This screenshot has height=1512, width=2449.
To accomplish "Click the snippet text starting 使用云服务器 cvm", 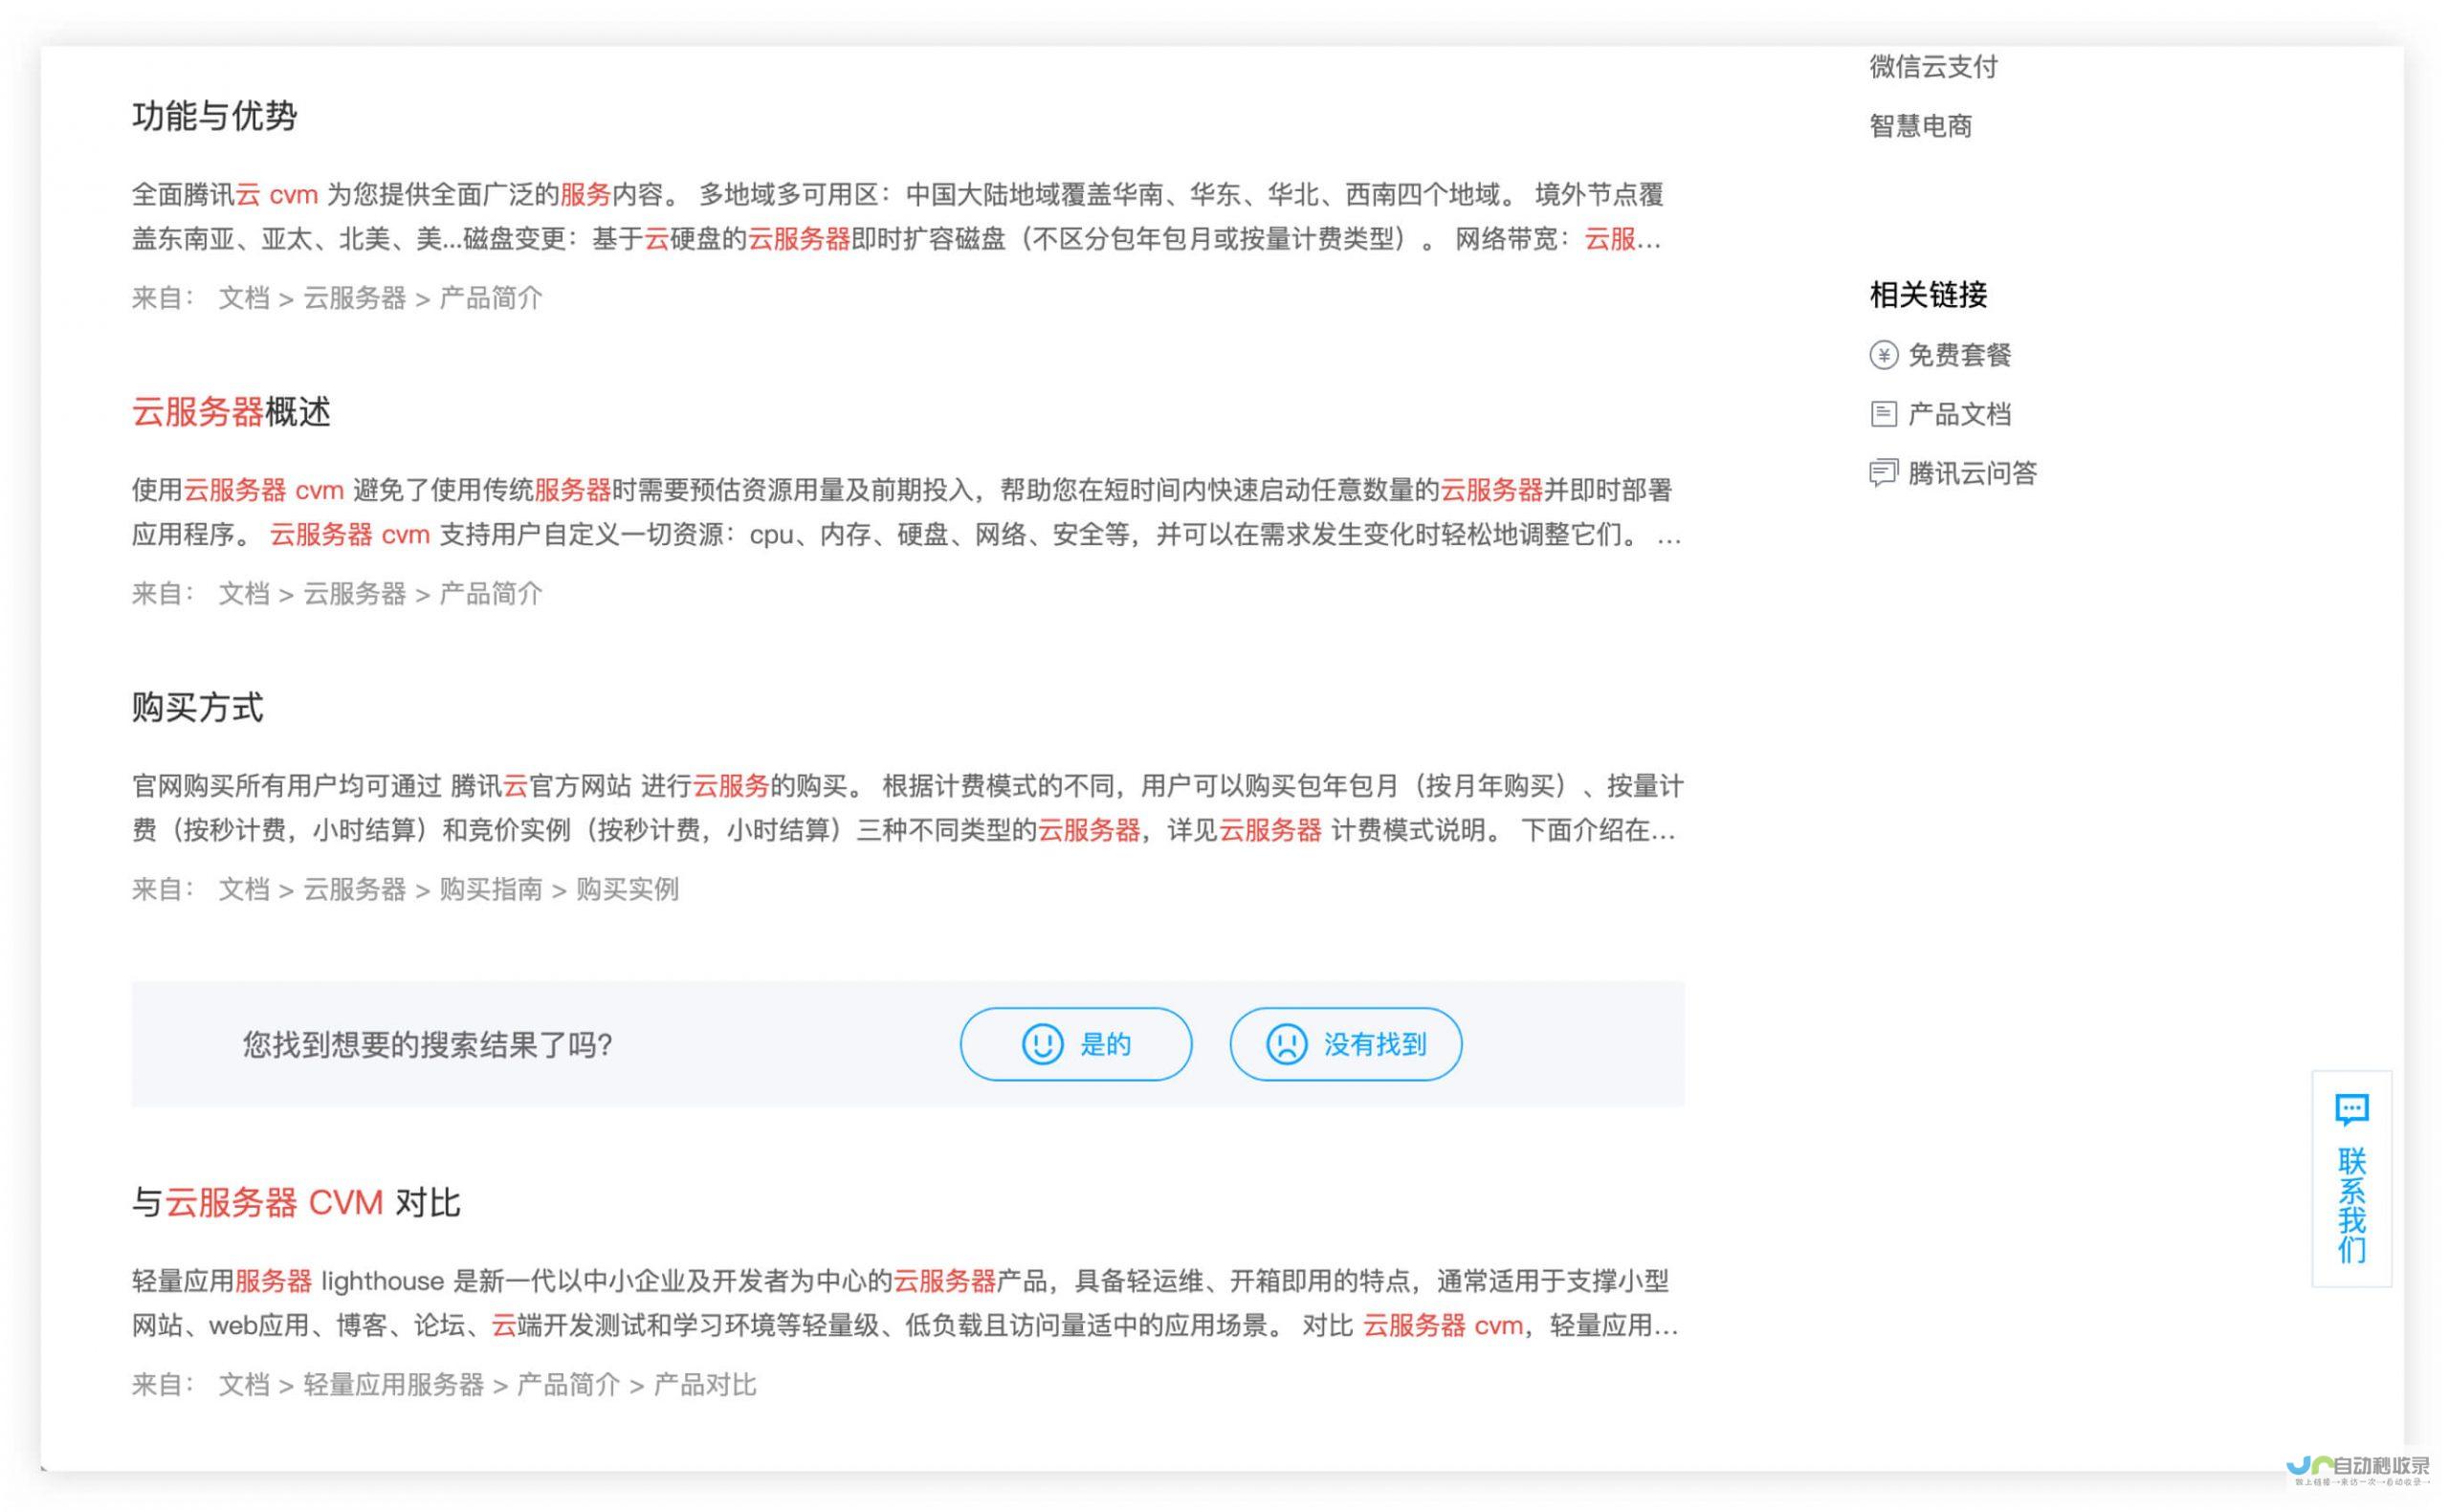I will point(906,513).
